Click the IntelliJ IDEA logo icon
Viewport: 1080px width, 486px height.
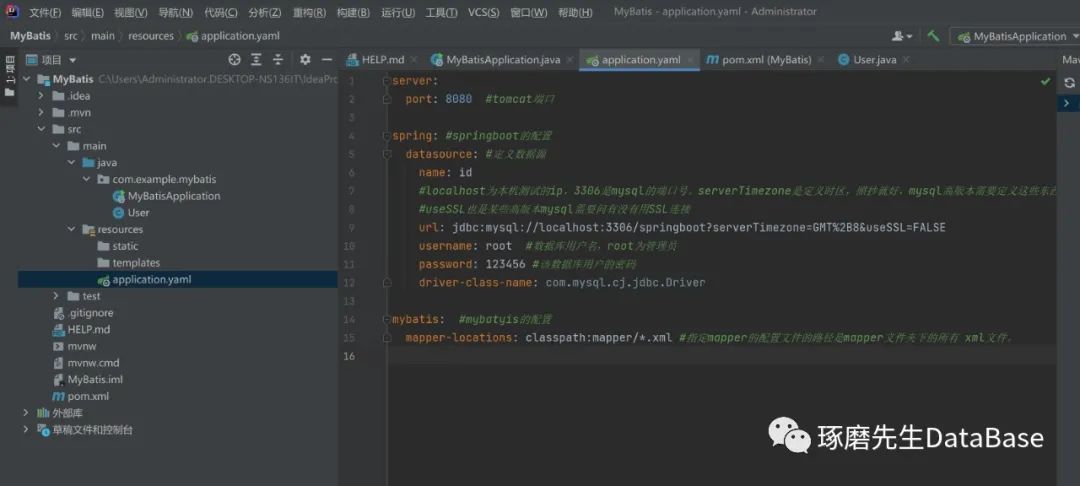pyautogui.click(x=12, y=12)
